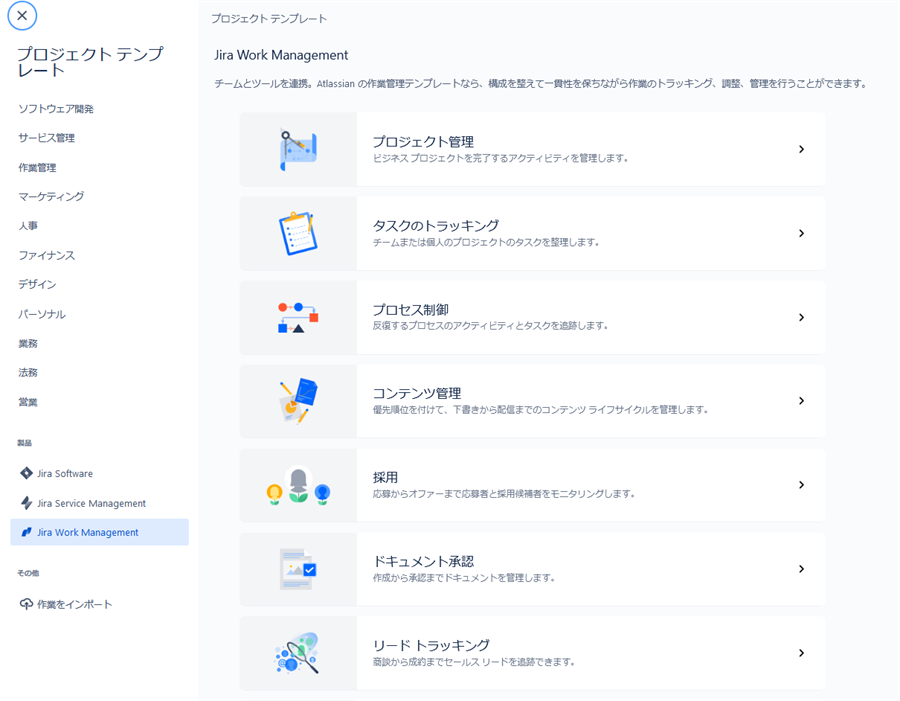Click the プロセス制御 flowchart icon
This screenshot has height=701, width=900.
tap(298, 317)
